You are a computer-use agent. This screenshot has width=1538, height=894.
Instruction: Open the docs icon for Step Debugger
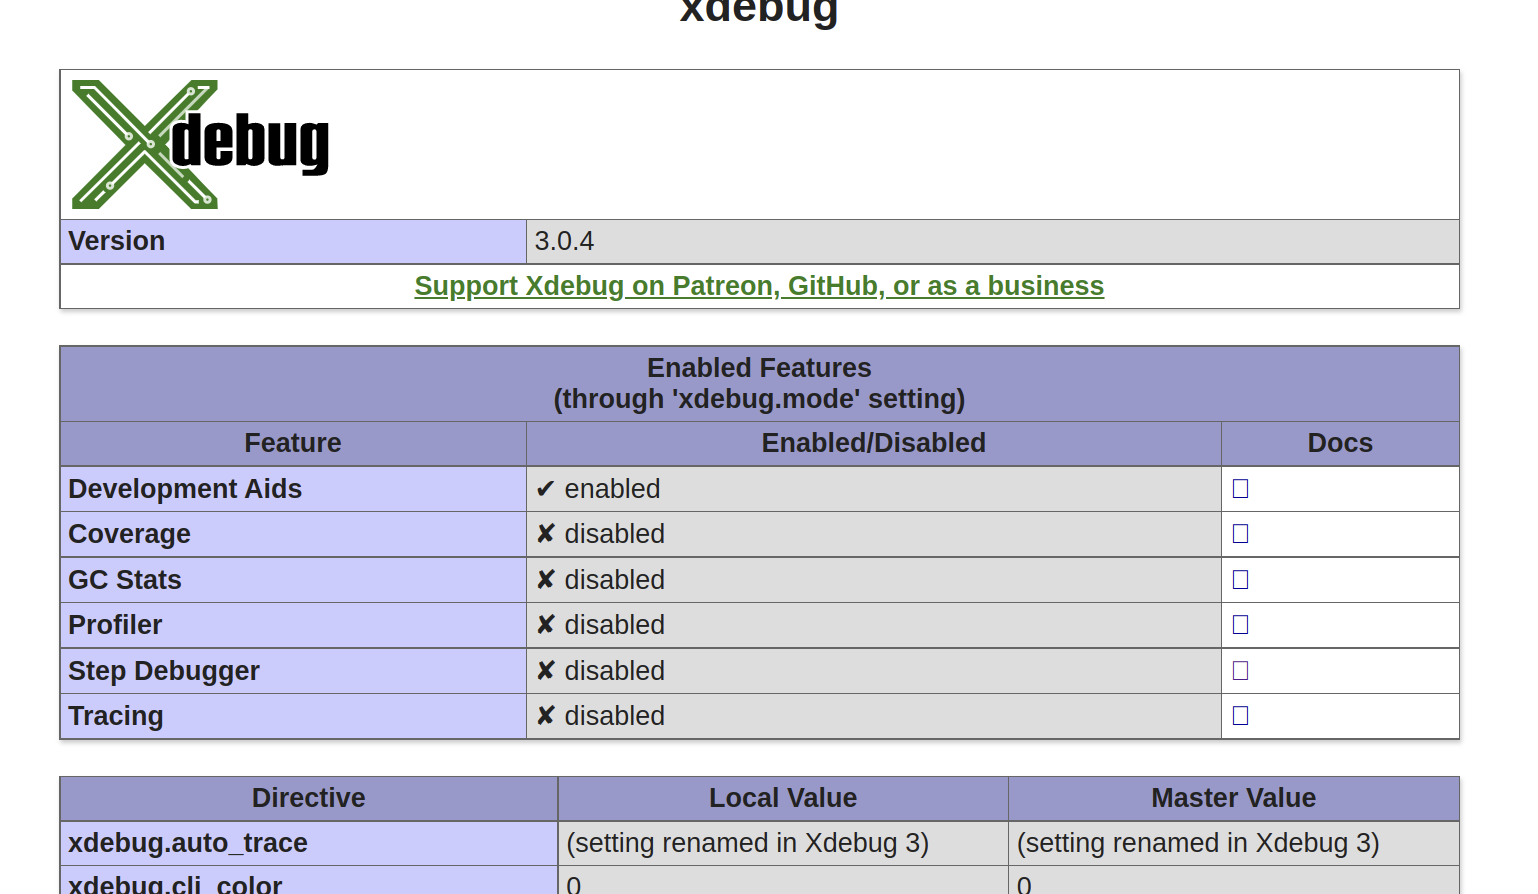coord(1240,671)
